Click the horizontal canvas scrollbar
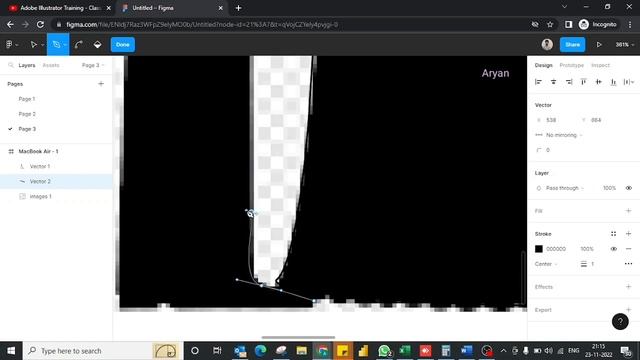This screenshot has width=640, height=360. click(298, 338)
